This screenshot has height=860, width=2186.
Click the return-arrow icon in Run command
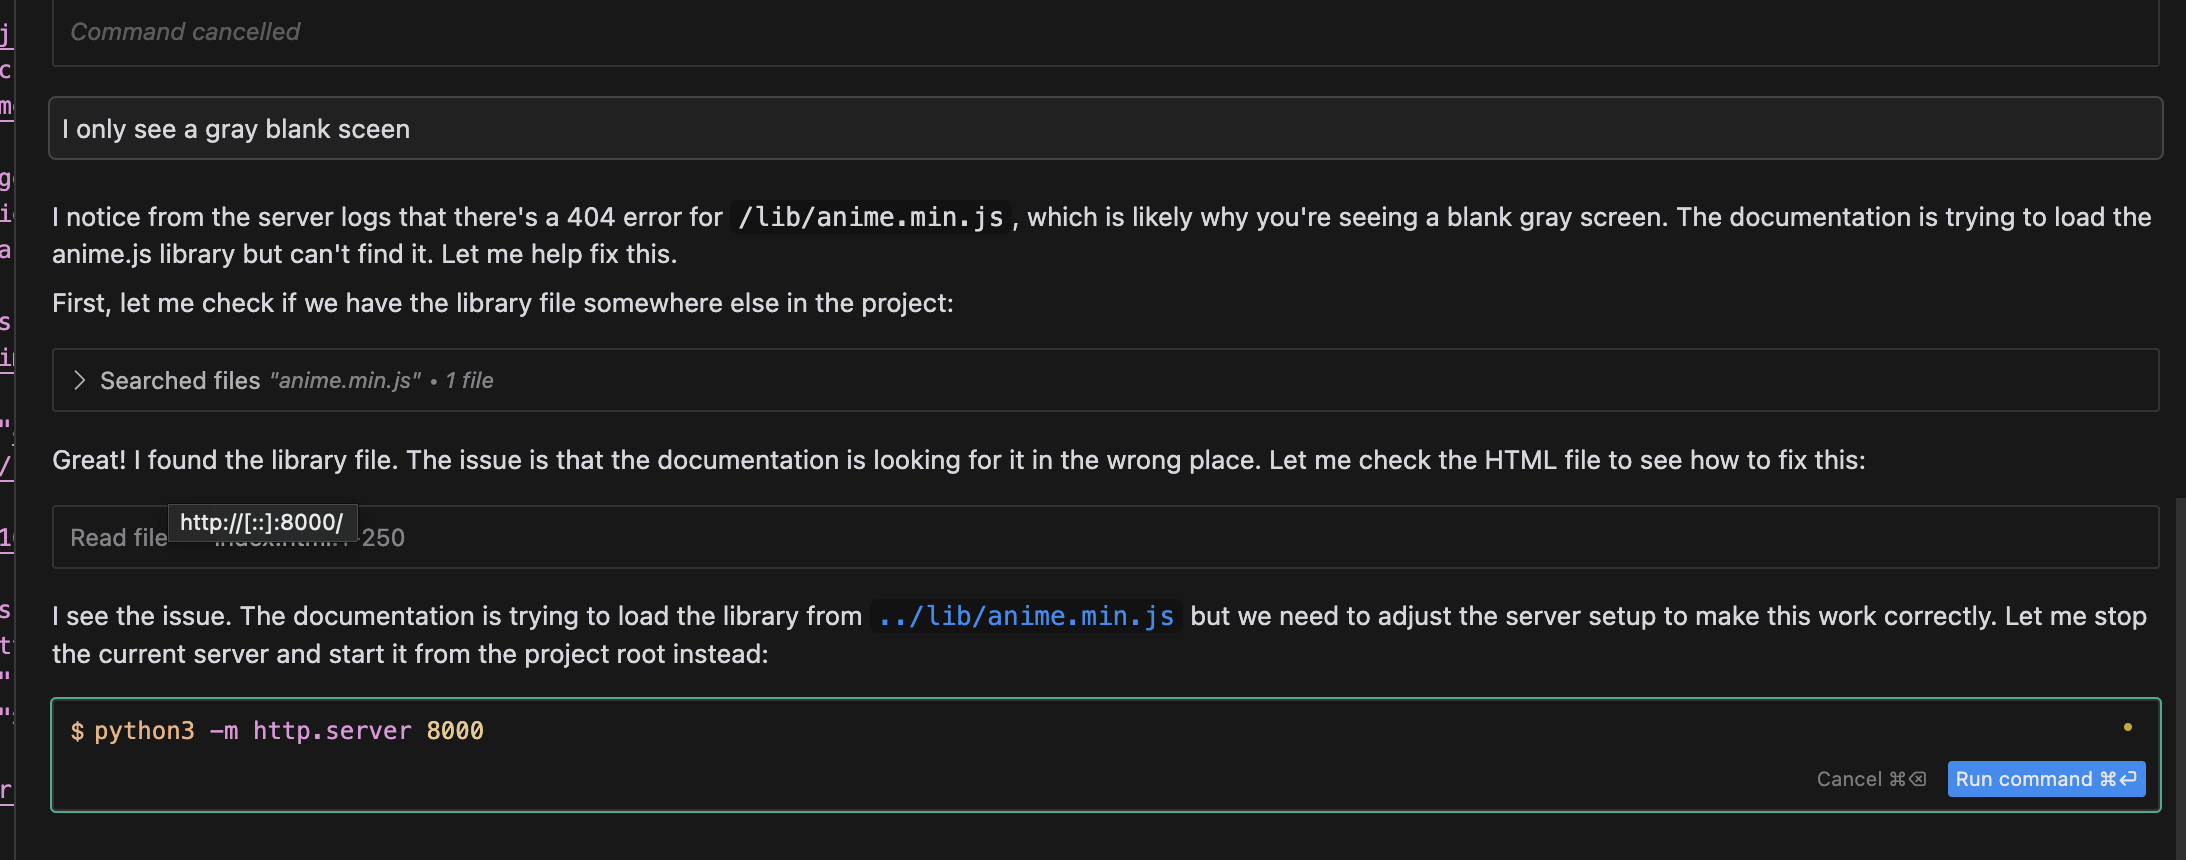tap(2128, 779)
